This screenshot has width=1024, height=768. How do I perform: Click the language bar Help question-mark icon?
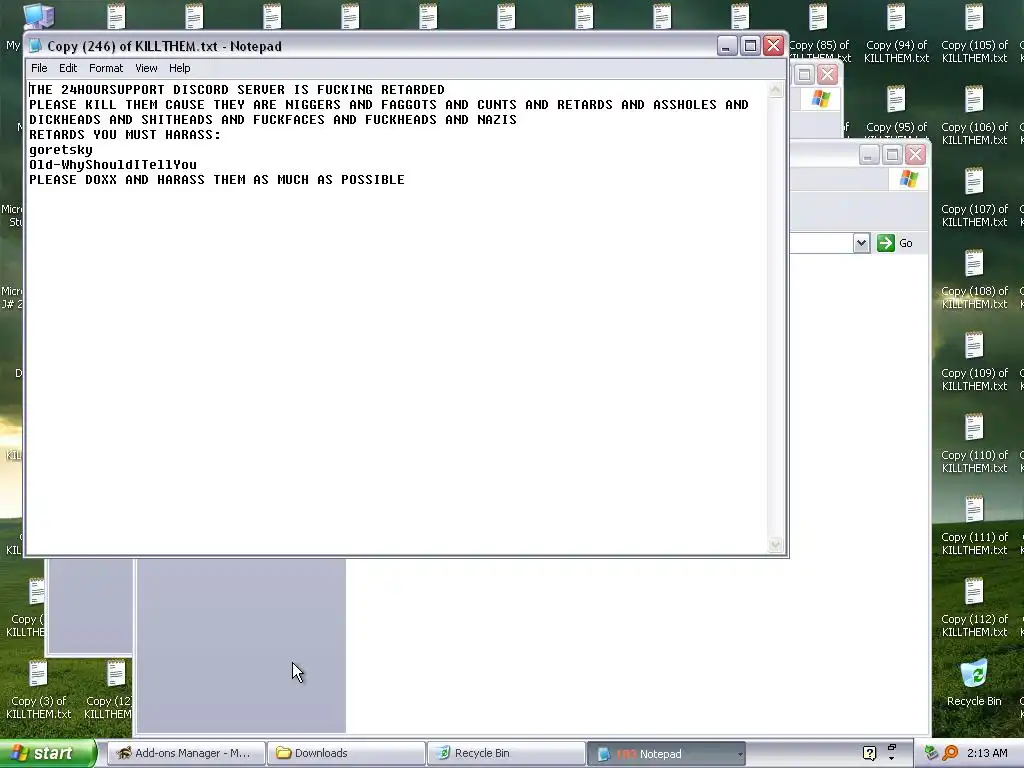(869, 754)
